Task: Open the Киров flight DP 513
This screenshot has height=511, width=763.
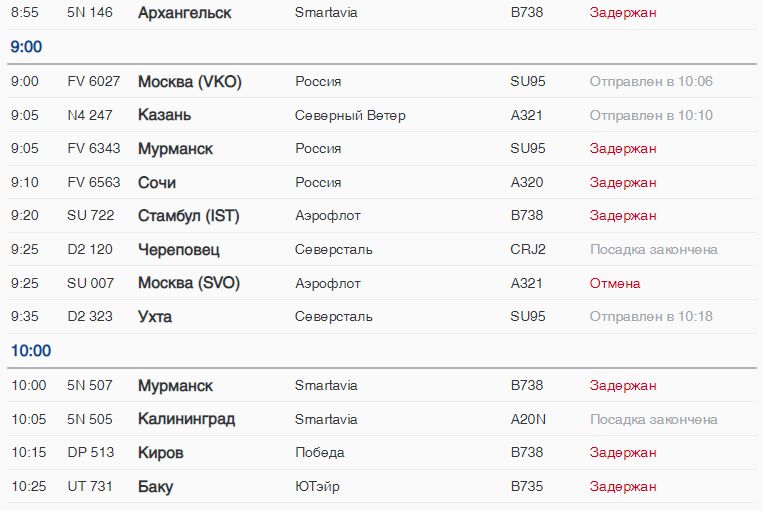Action: (382, 452)
